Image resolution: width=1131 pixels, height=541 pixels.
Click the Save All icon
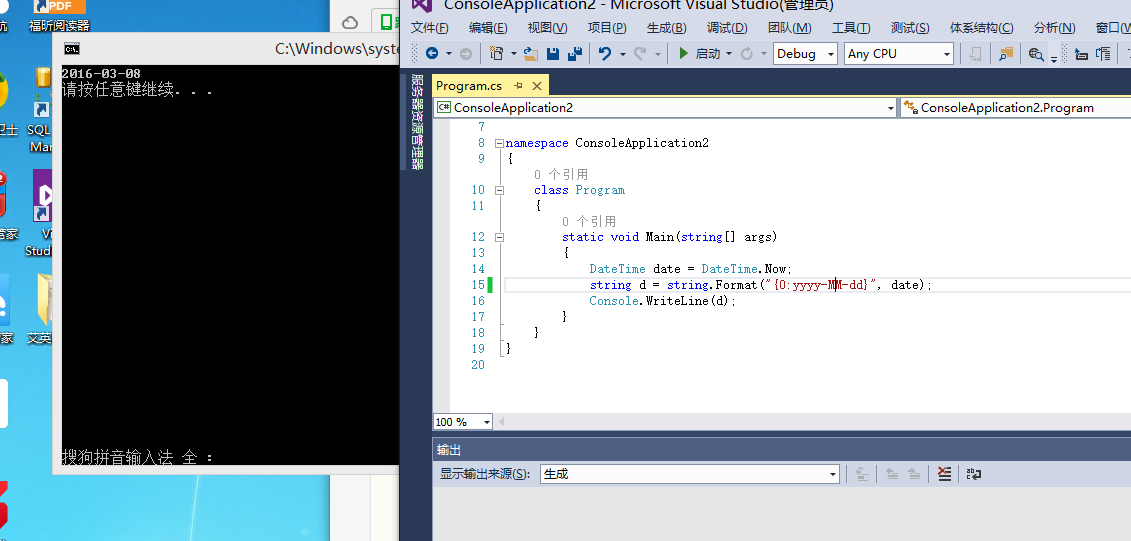pos(575,53)
